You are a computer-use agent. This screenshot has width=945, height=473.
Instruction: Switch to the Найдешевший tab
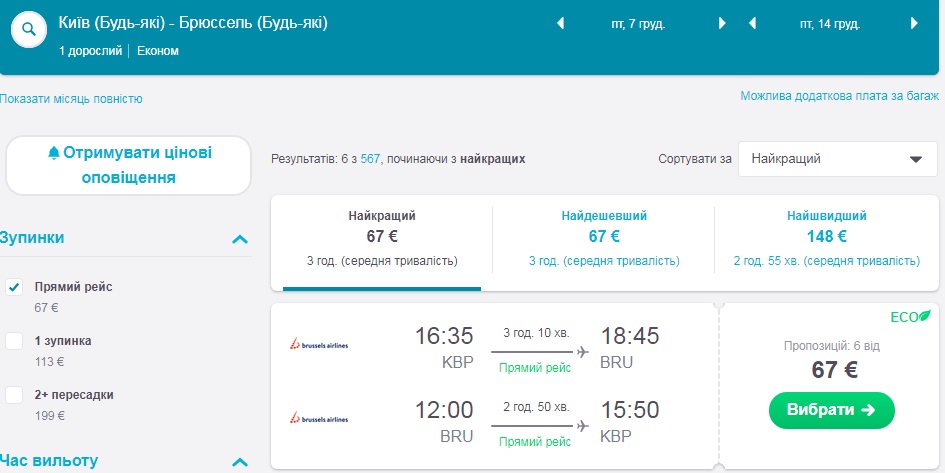pyautogui.click(x=603, y=238)
